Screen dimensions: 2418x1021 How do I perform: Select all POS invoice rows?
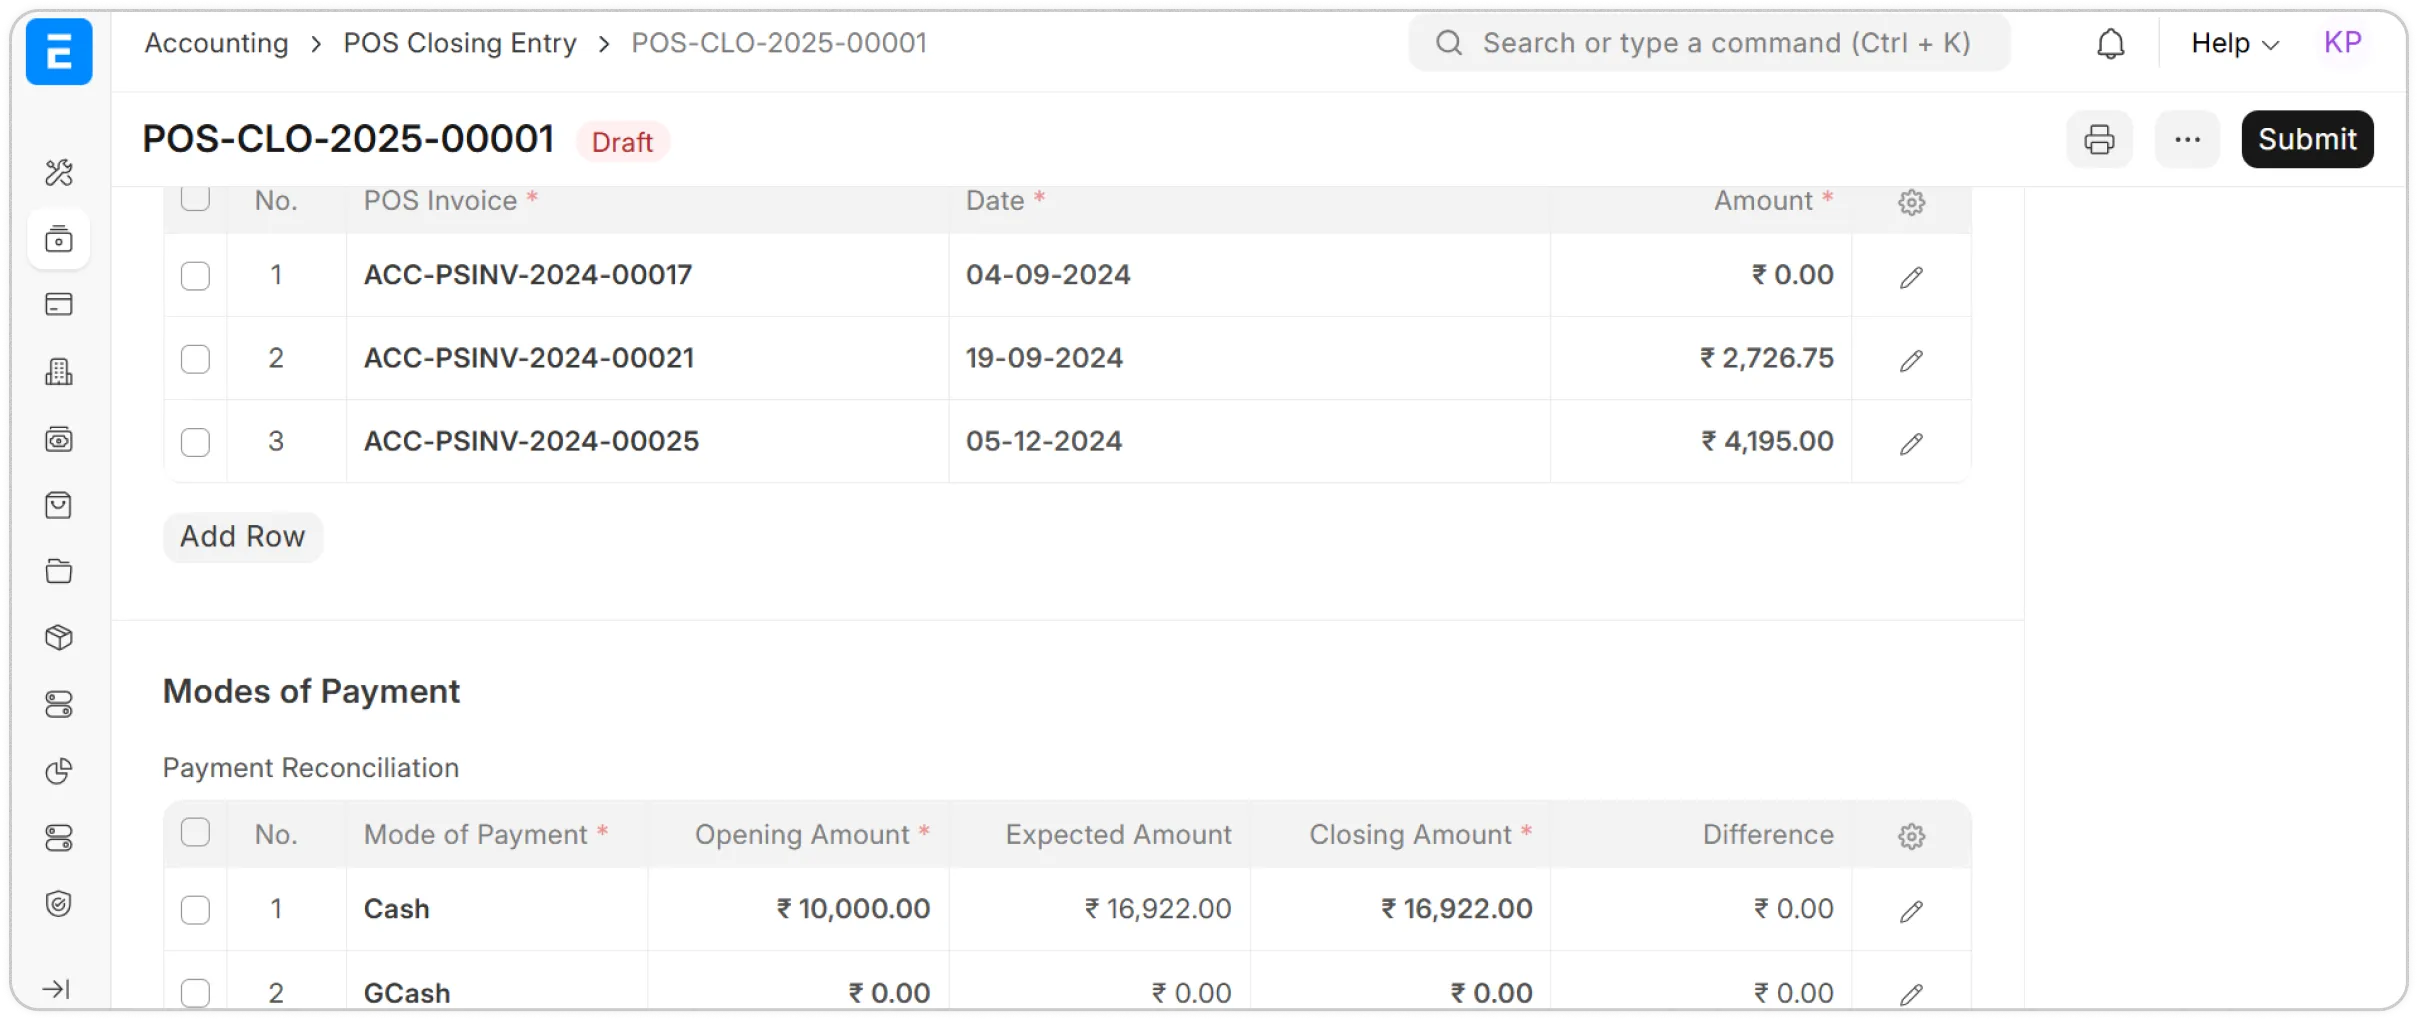[x=195, y=199]
